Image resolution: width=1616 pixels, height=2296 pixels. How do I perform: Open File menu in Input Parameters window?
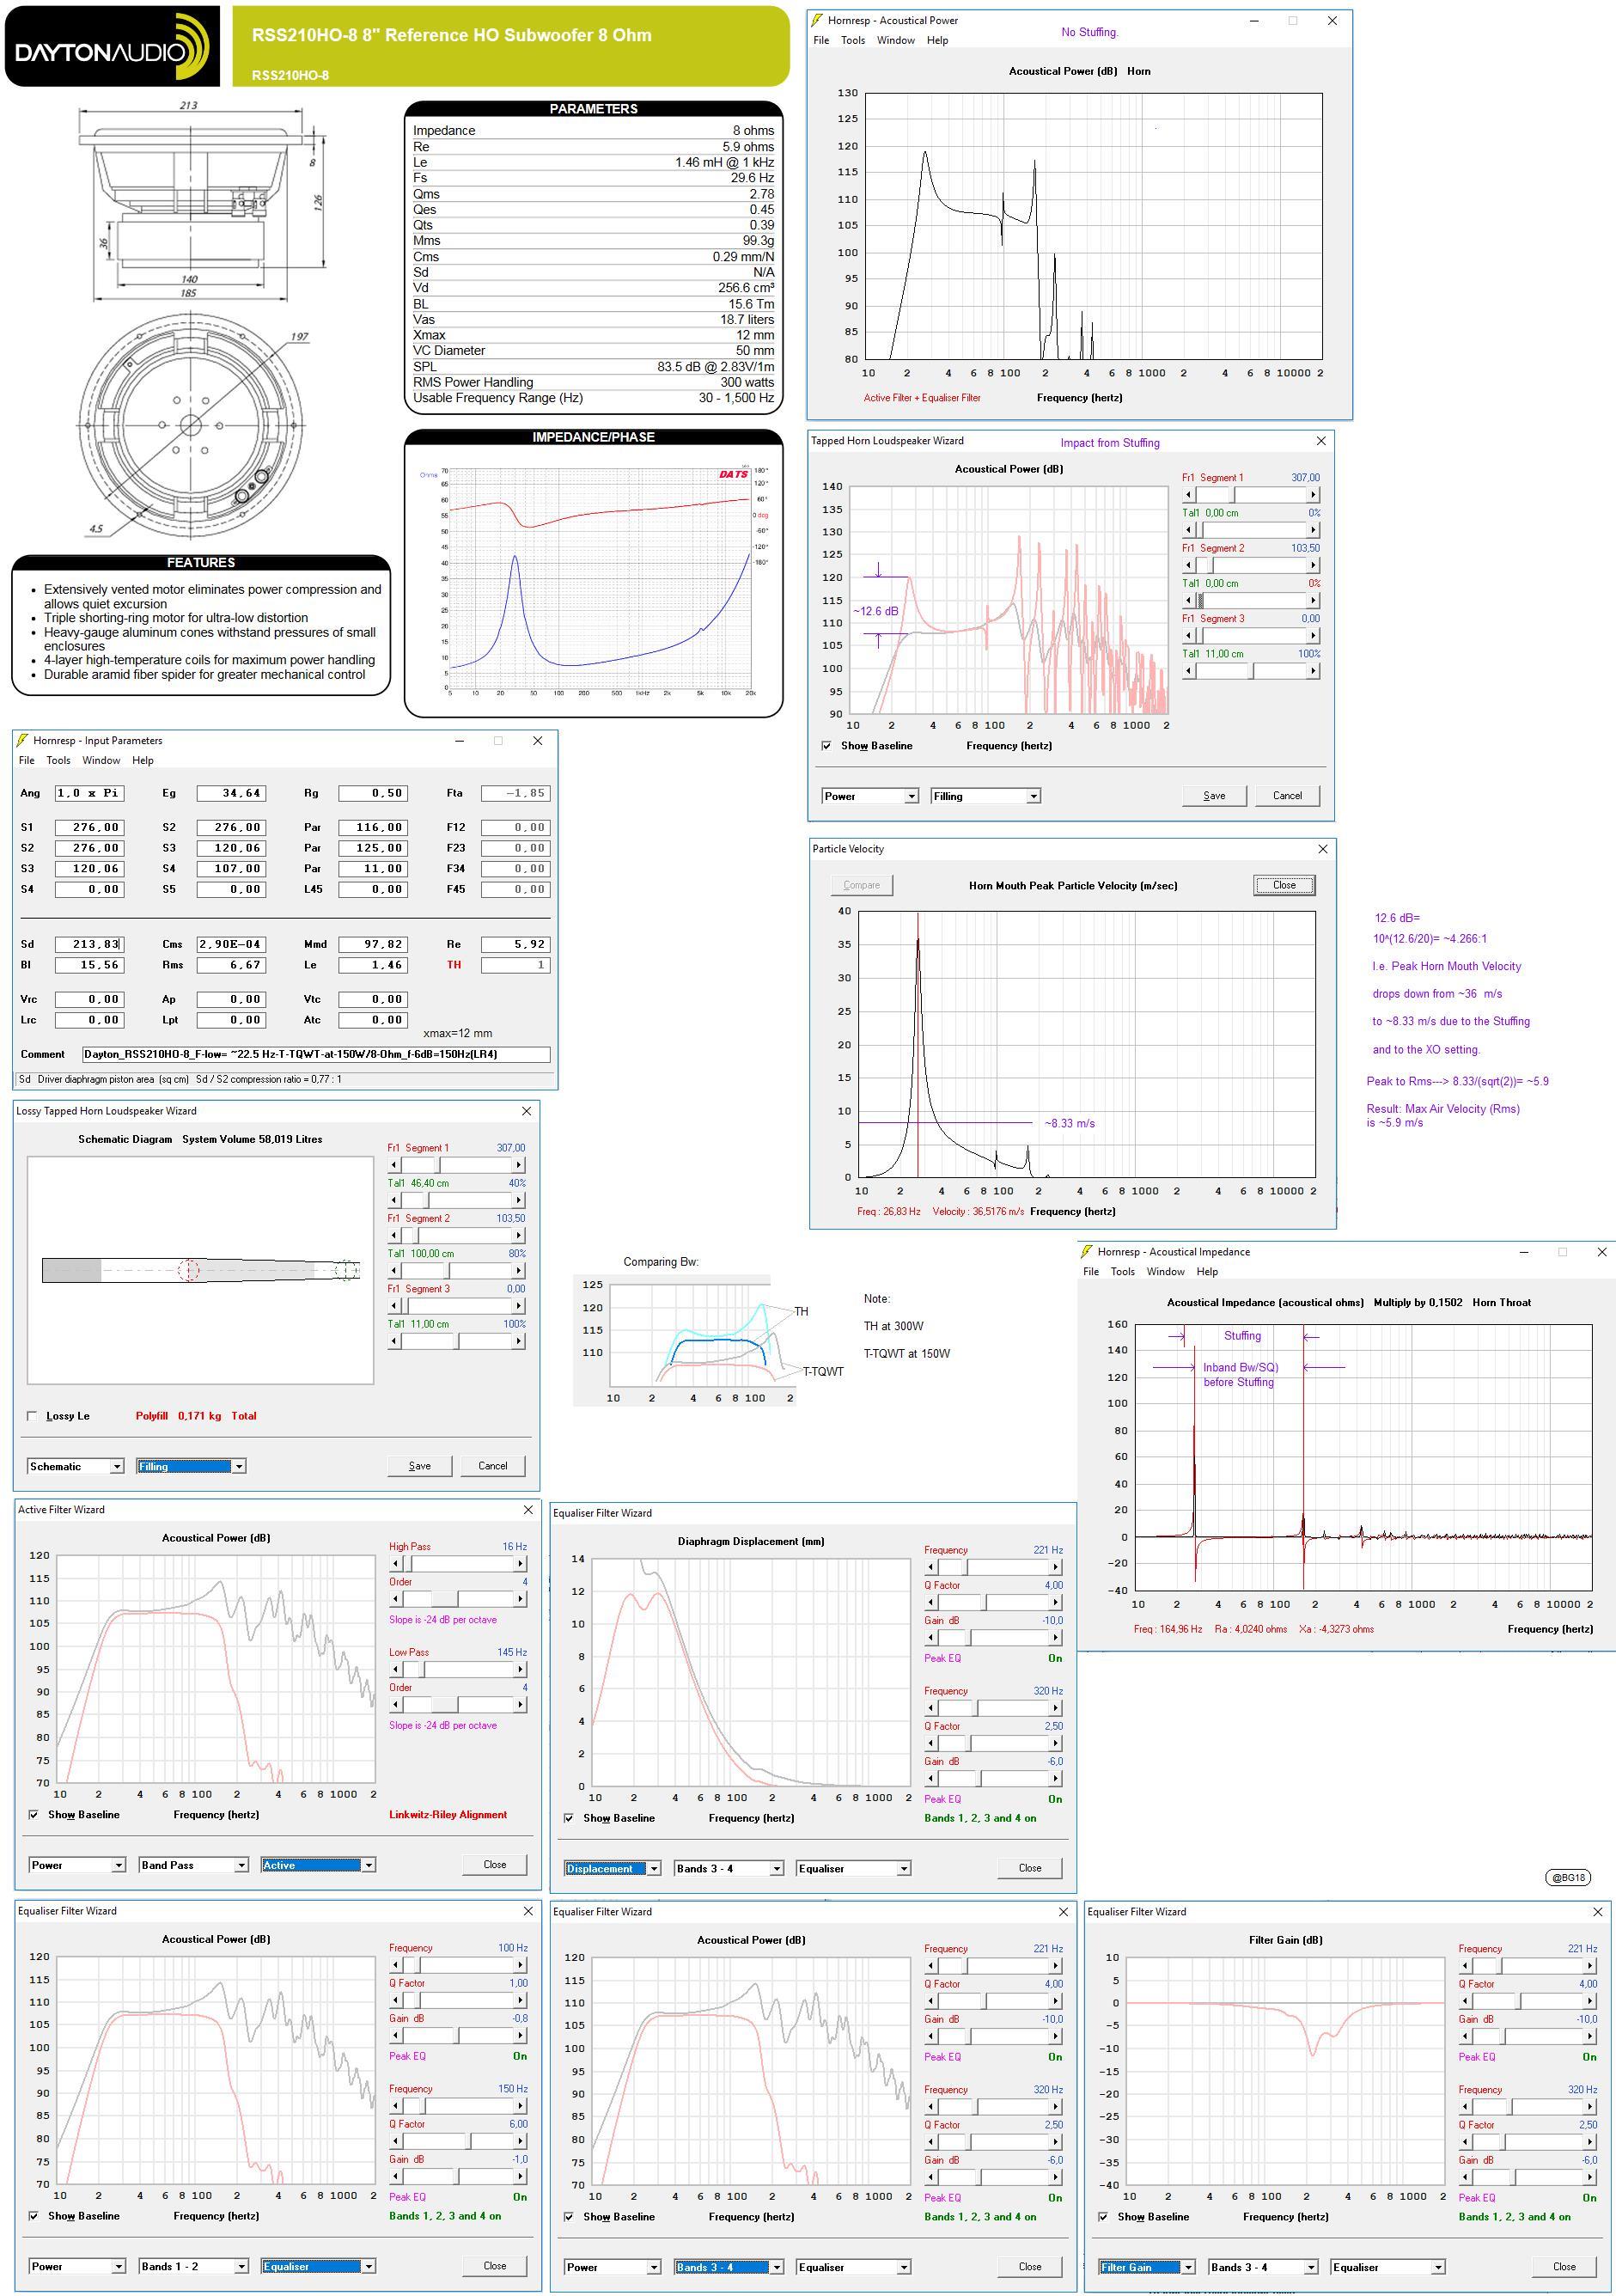pyautogui.click(x=27, y=761)
